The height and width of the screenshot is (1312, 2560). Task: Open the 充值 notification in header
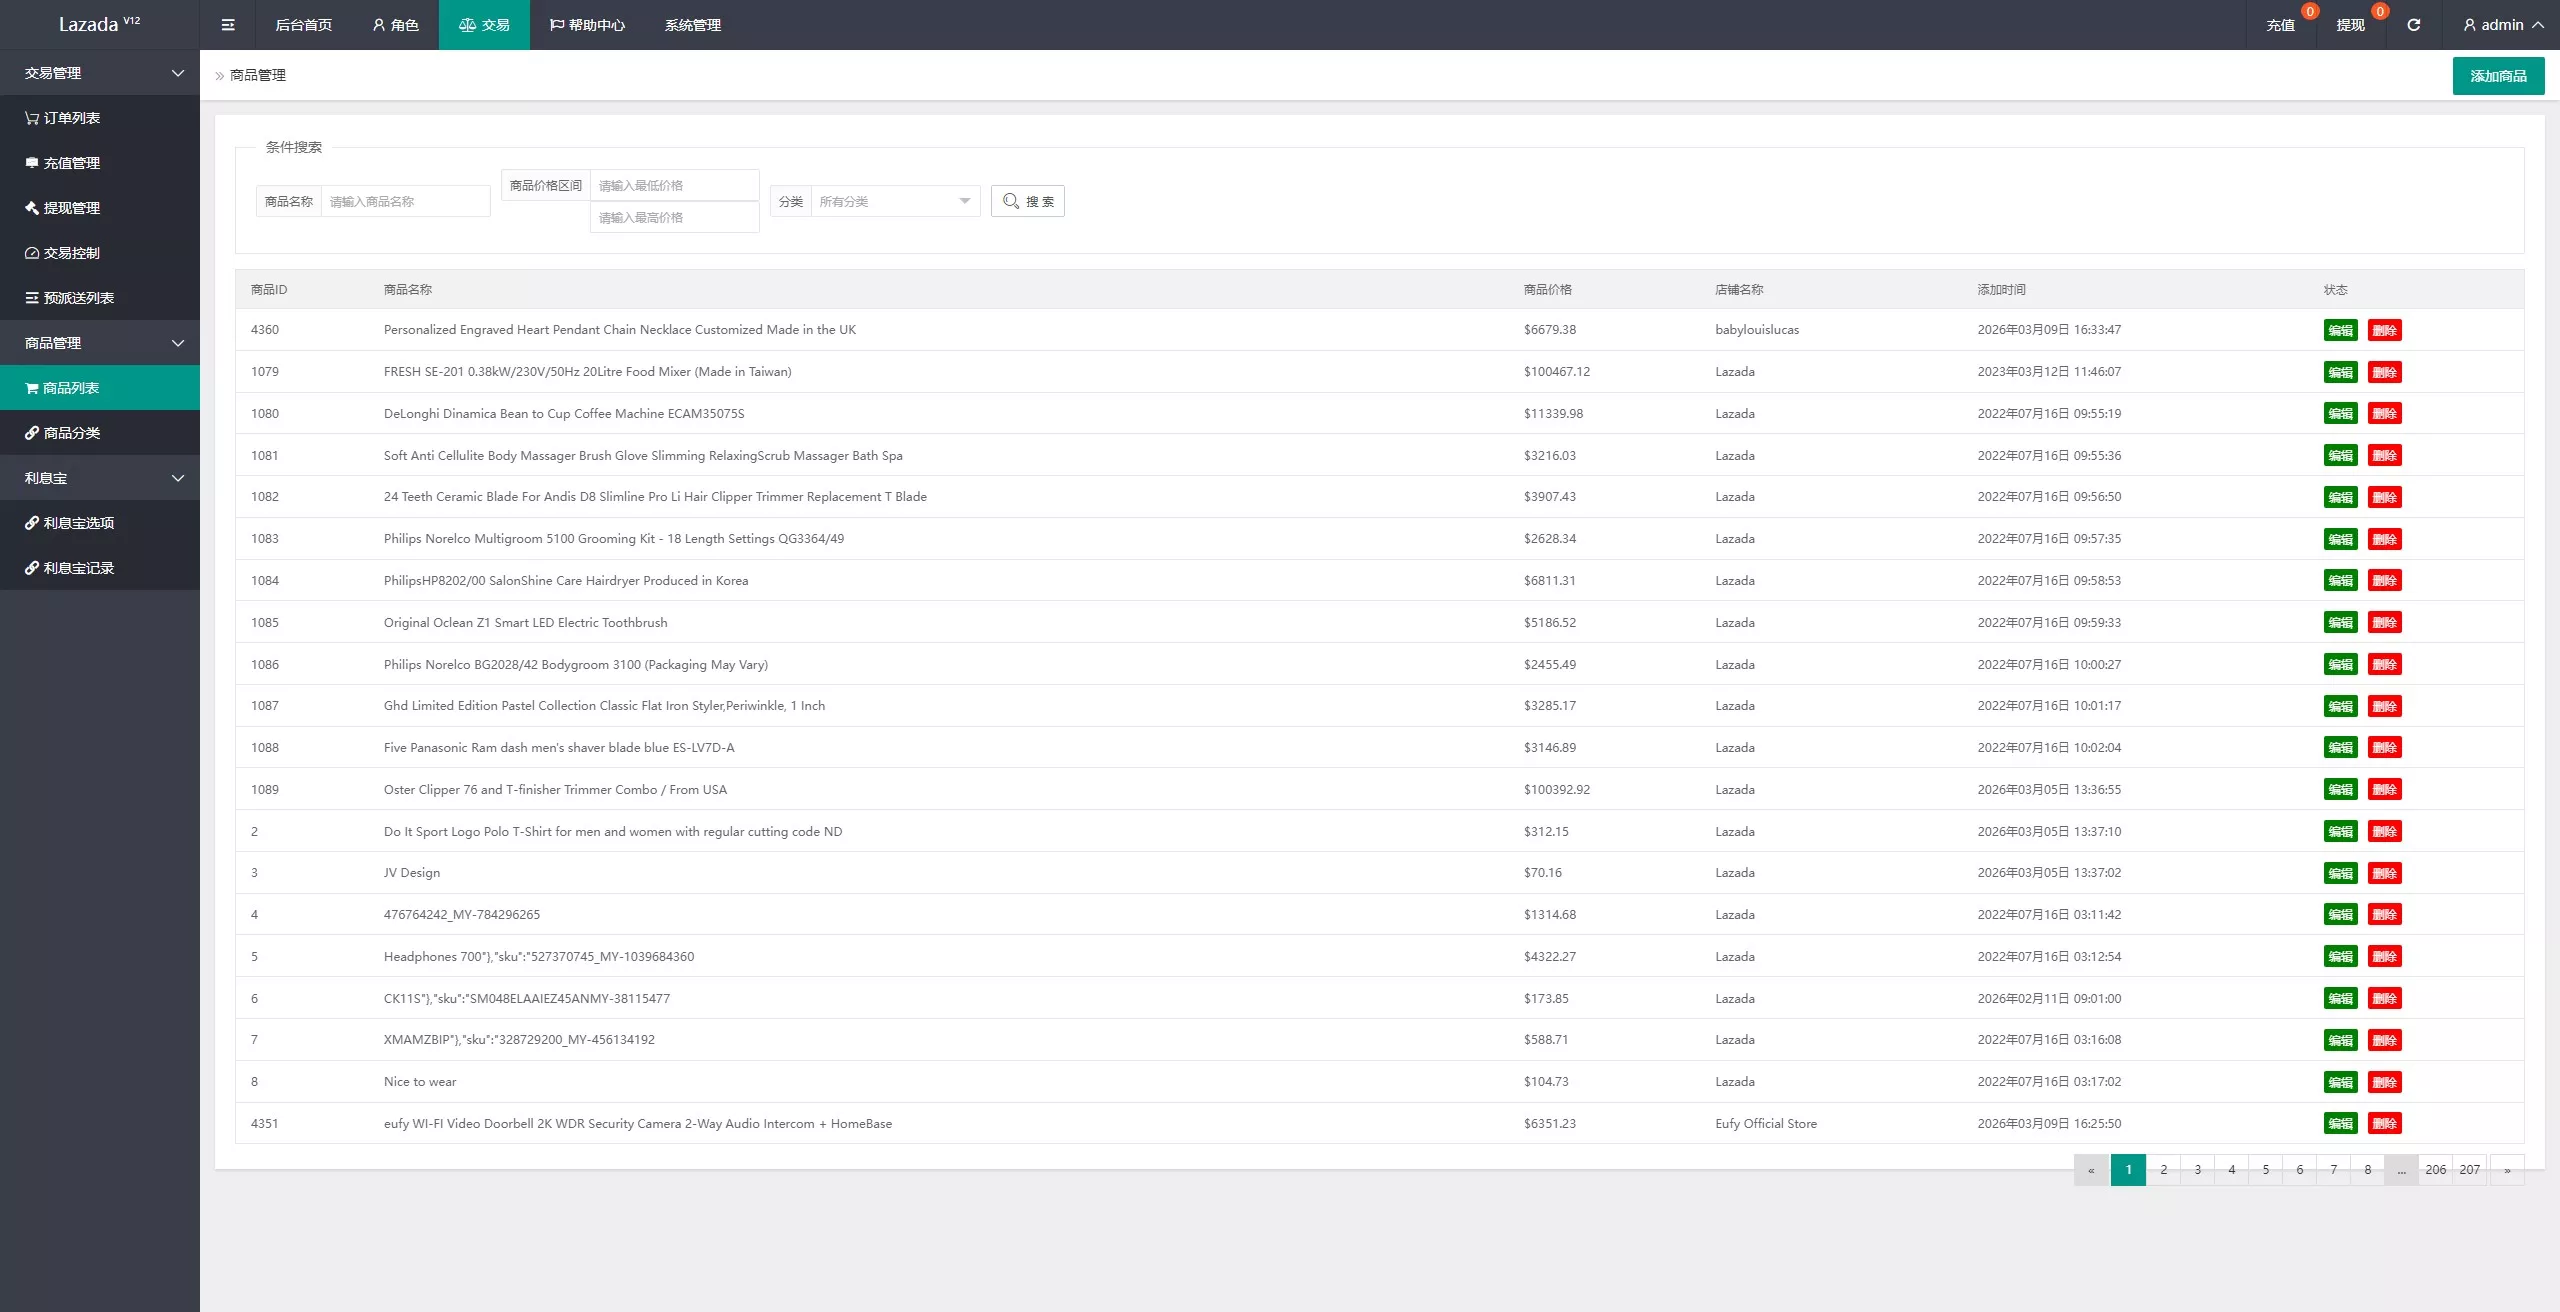2280,25
